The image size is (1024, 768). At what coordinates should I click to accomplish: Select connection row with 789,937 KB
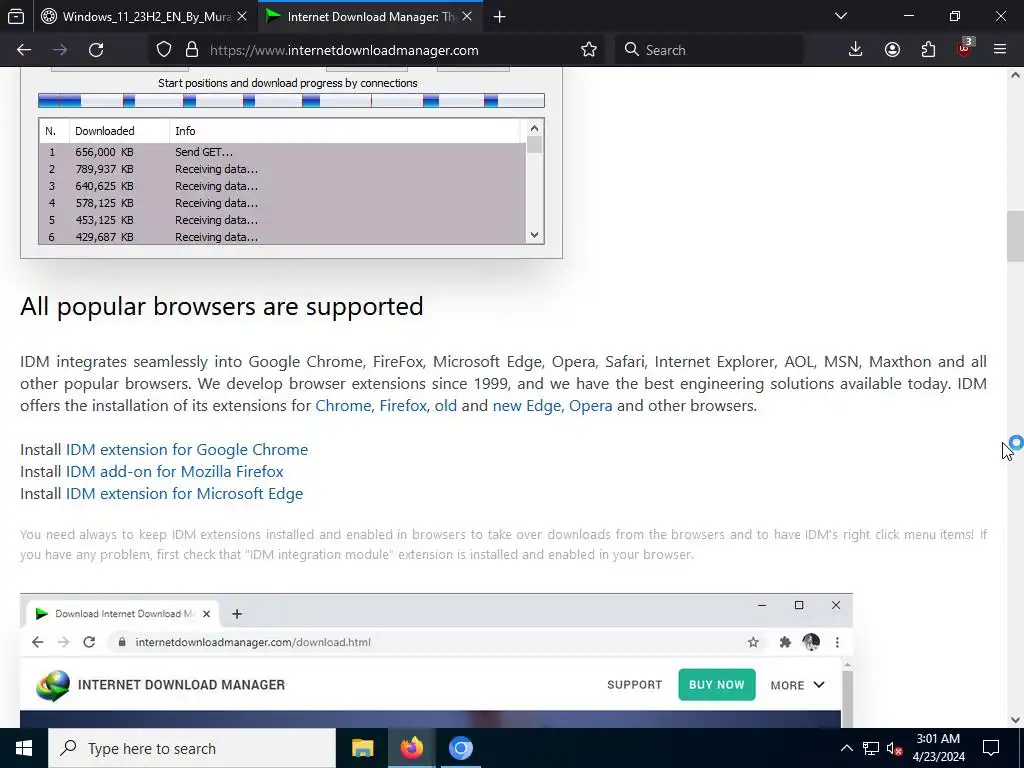(x=283, y=169)
